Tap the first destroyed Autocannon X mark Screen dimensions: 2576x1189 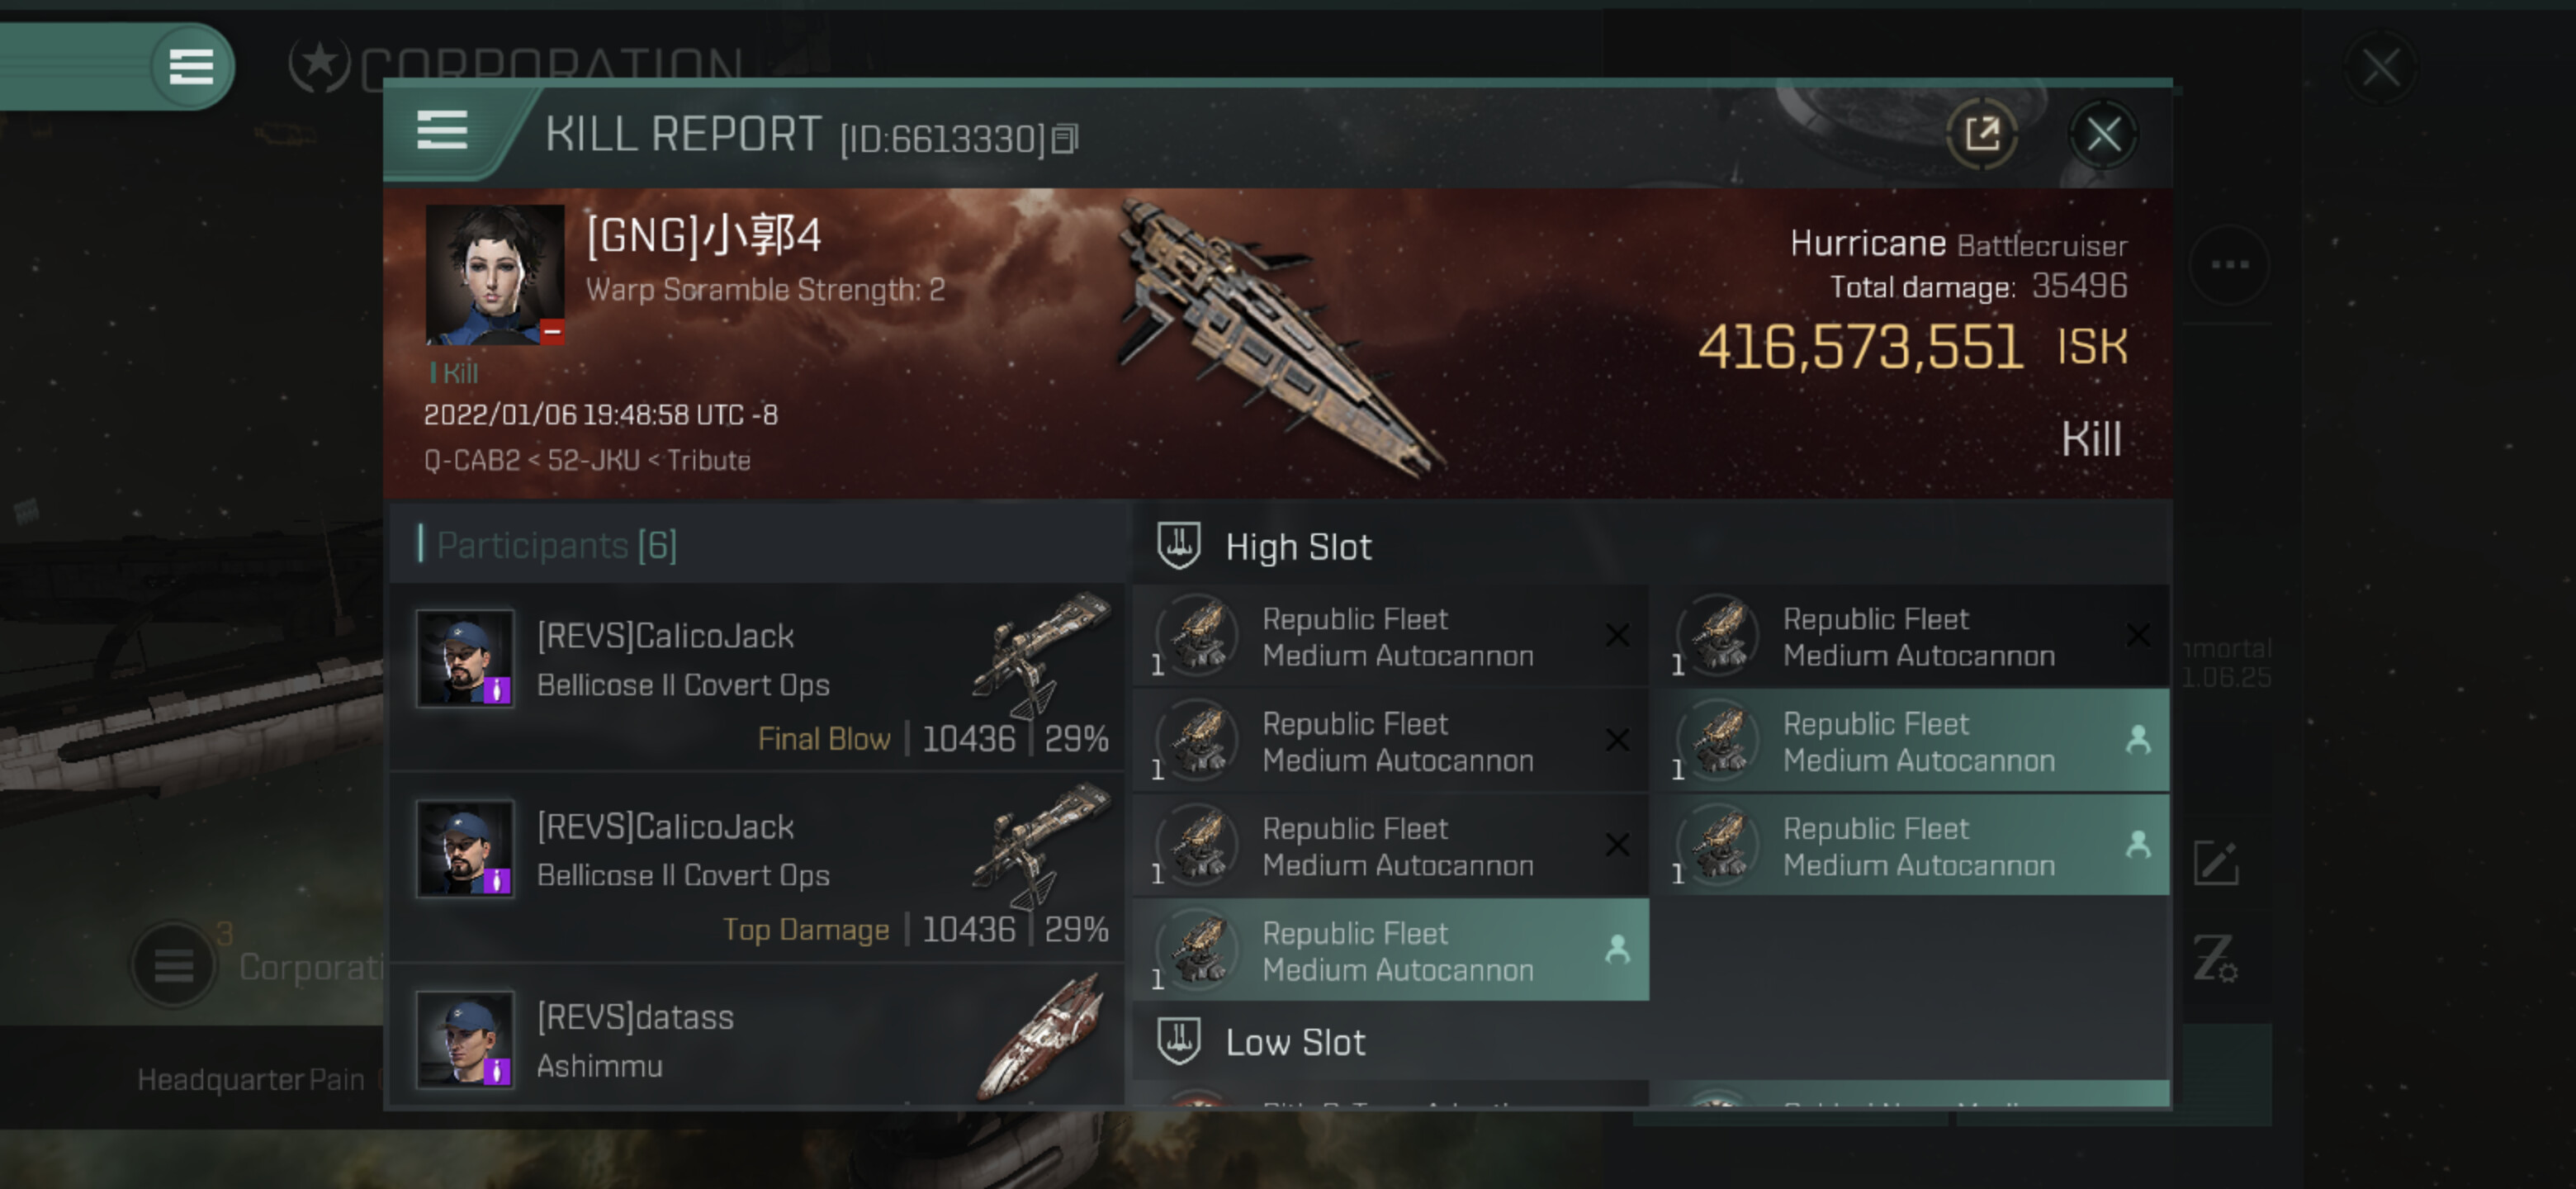coord(1617,635)
